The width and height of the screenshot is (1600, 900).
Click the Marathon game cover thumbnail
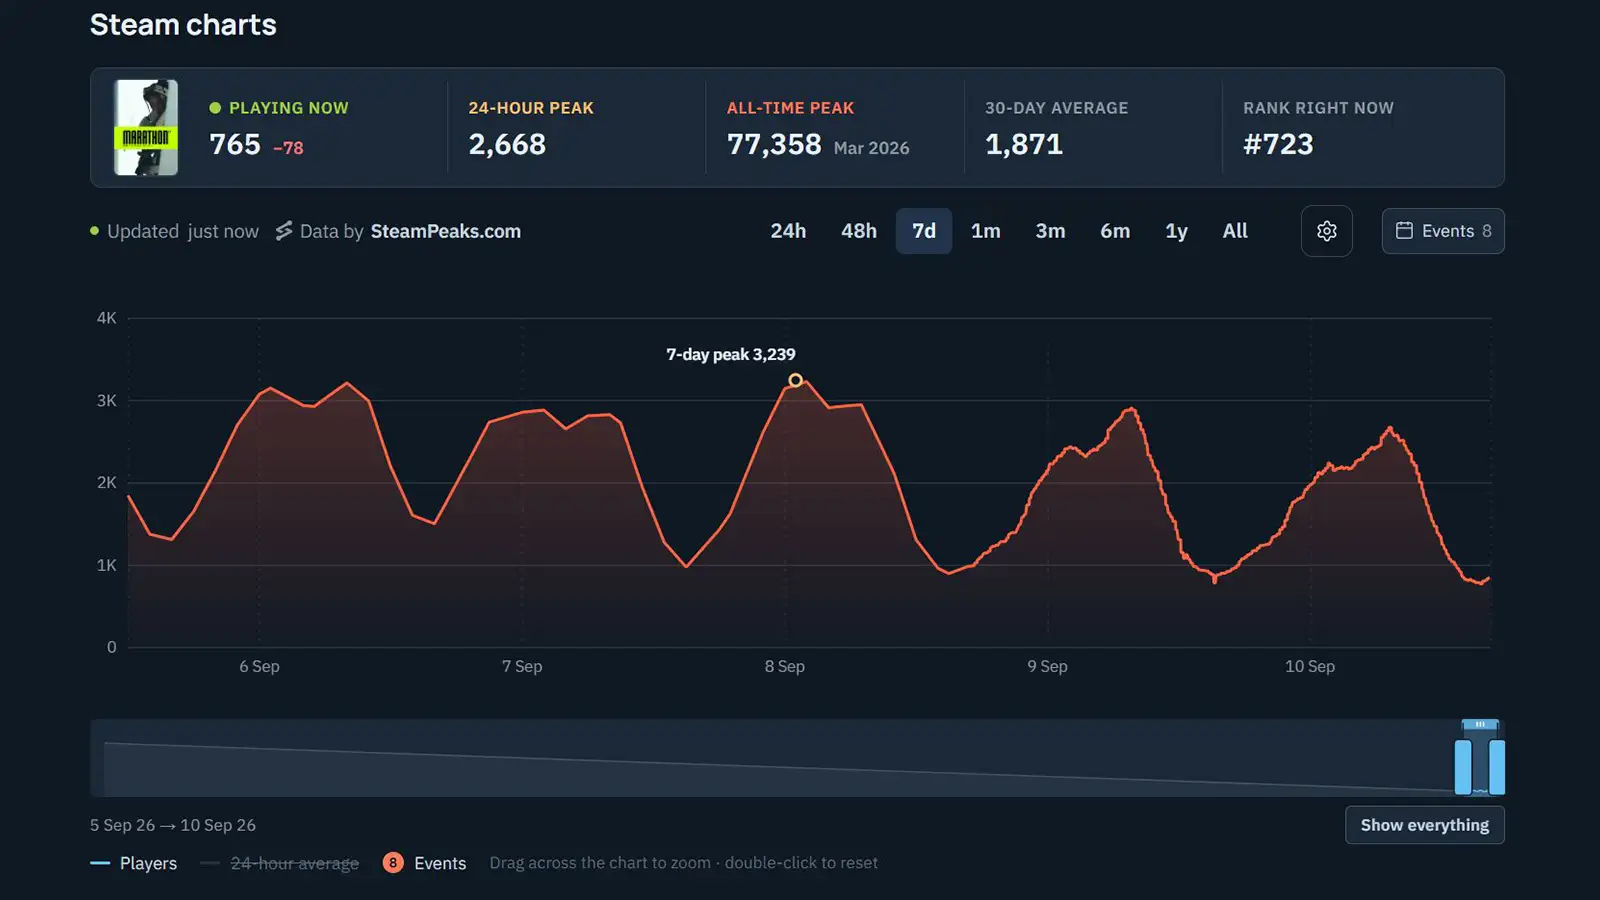point(146,128)
